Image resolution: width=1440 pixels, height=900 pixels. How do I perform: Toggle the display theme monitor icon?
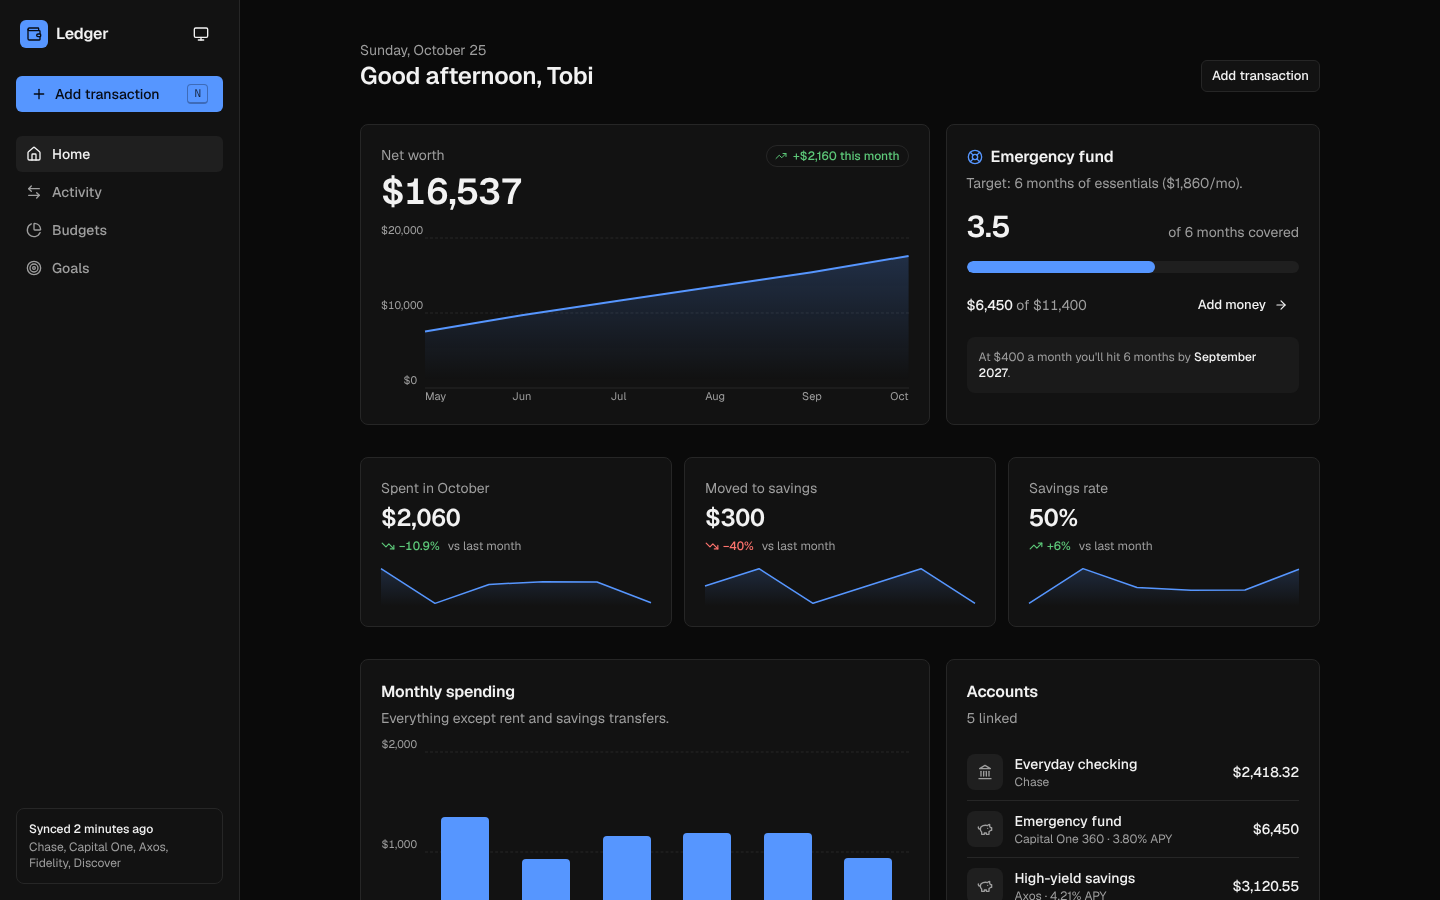tap(201, 34)
